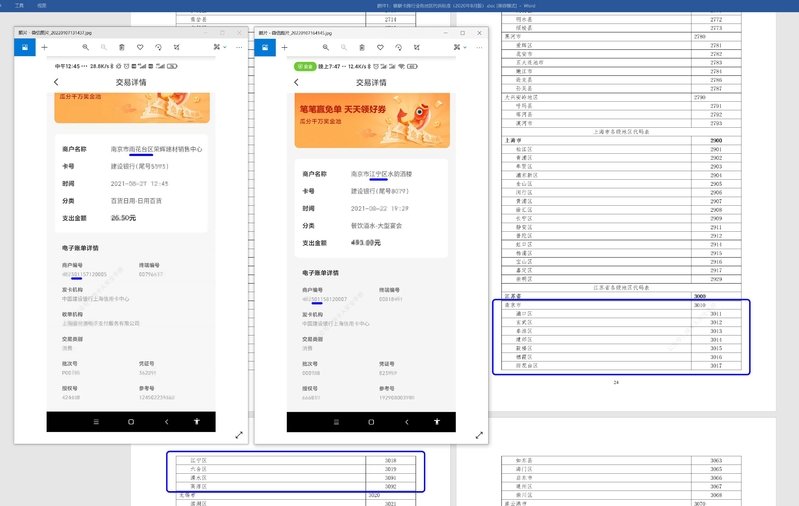Screen dimensions: 799x506
Task: Open the 工具 menu in Word
Action: [19, 6]
